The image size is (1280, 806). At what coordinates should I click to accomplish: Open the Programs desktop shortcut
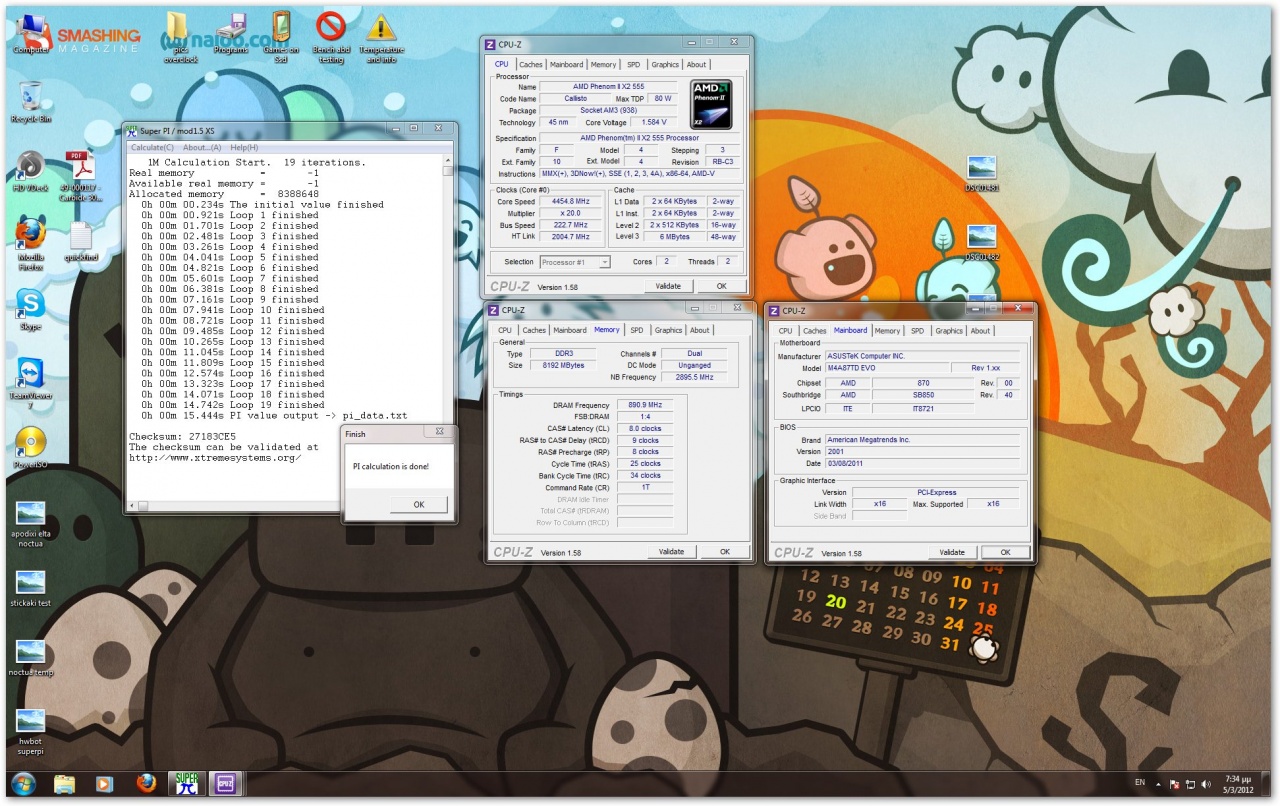pos(231,33)
